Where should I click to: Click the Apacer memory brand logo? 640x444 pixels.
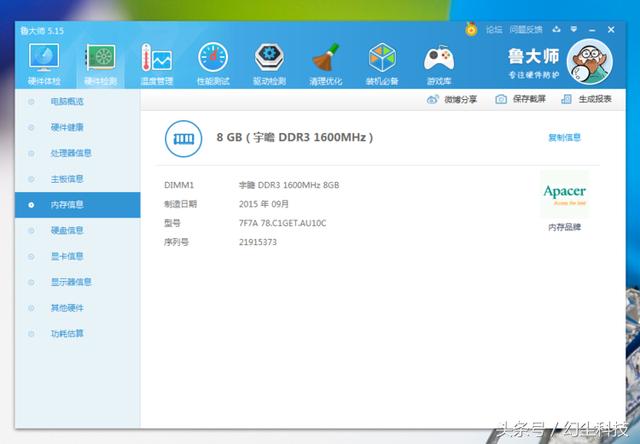point(564,195)
